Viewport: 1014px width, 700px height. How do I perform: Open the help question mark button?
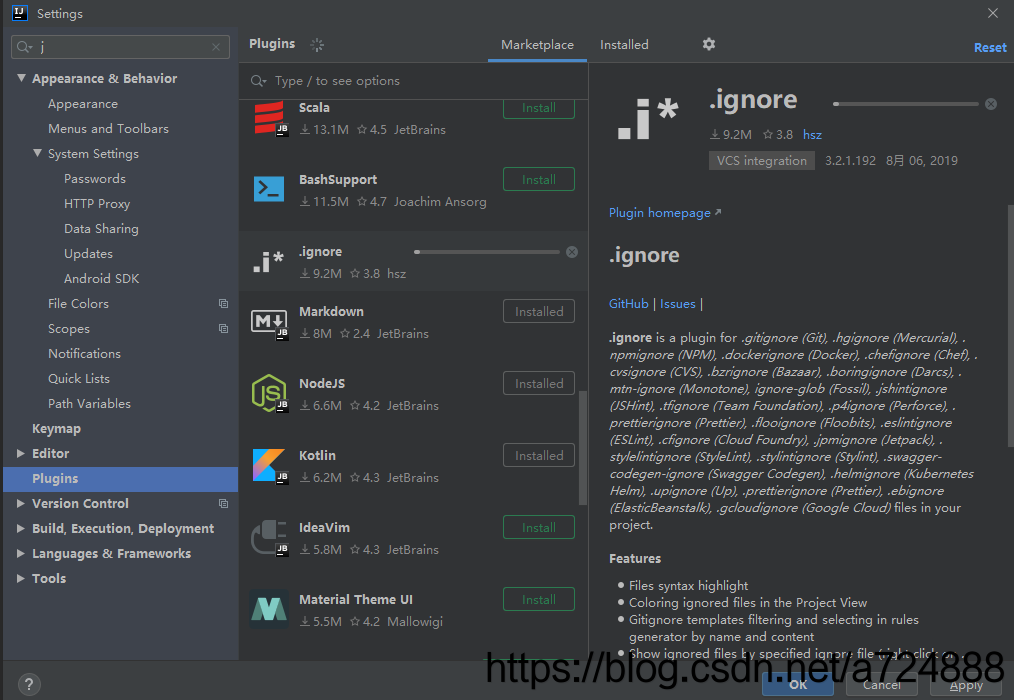click(x=29, y=684)
